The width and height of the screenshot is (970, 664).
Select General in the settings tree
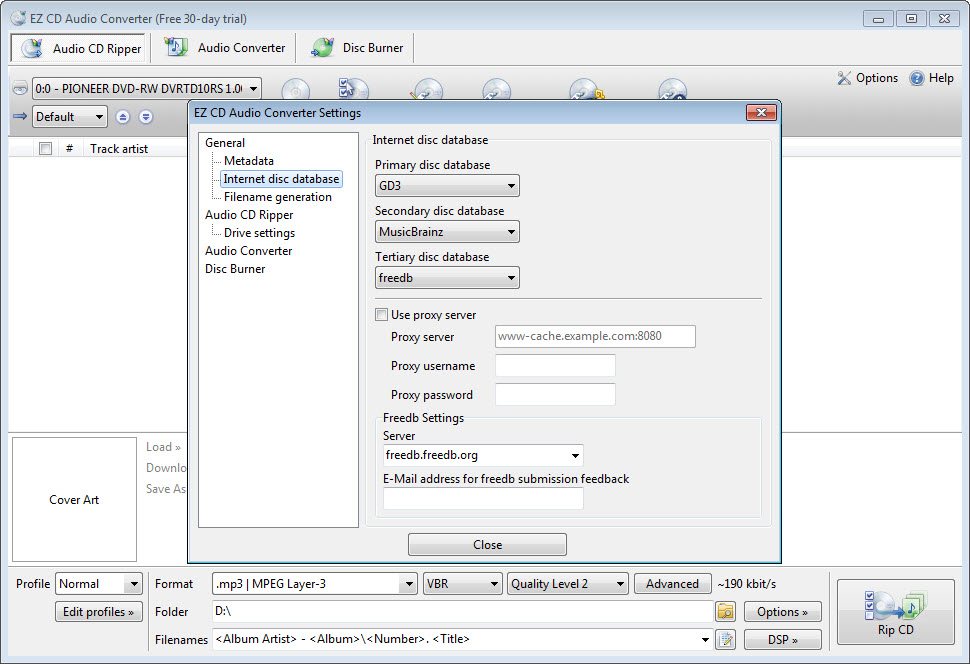[225, 142]
